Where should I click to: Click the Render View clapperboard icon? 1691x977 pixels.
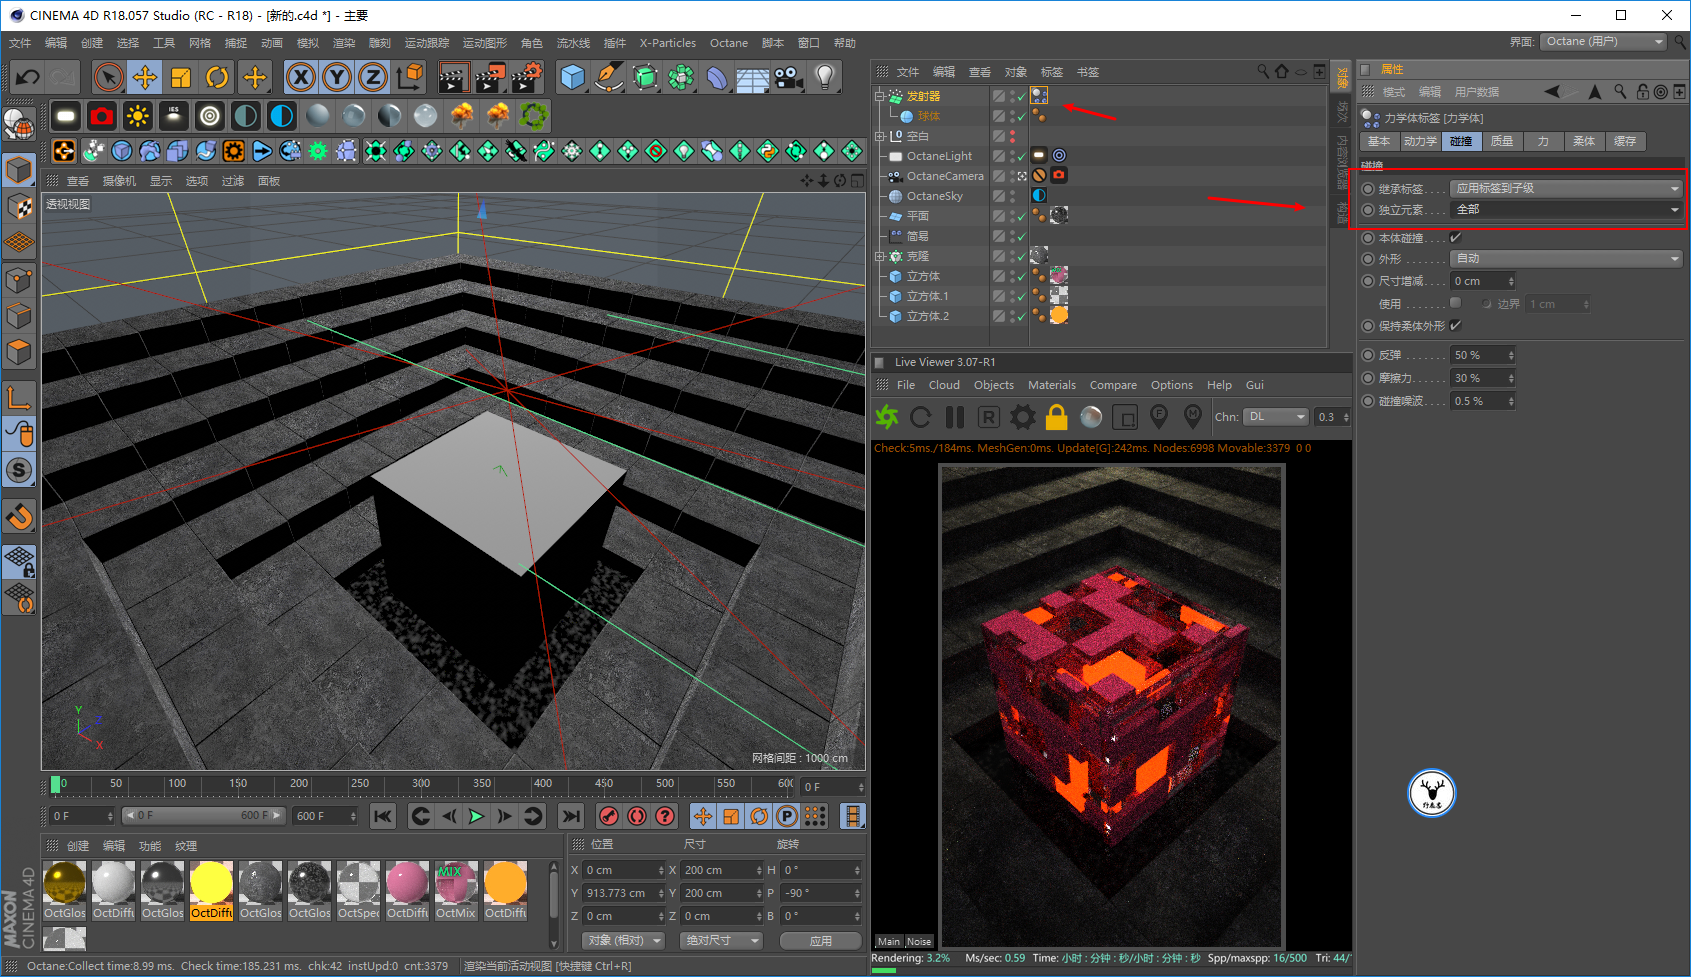453,77
